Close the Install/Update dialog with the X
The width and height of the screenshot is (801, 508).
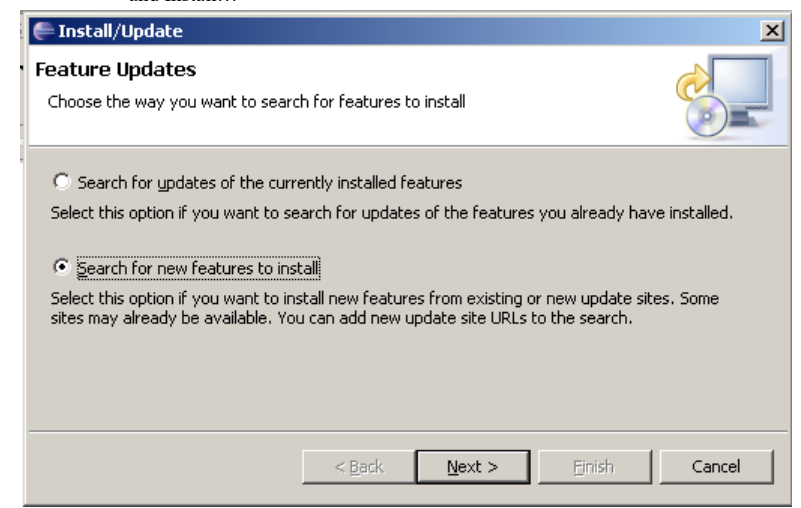772,31
